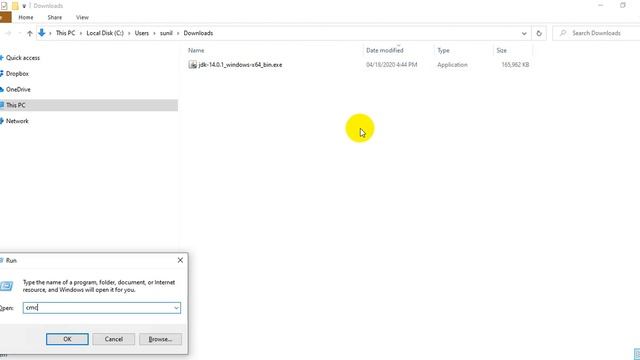Select Downloads in the address path
The width and height of the screenshot is (640, 360).
tap(198, 33)
